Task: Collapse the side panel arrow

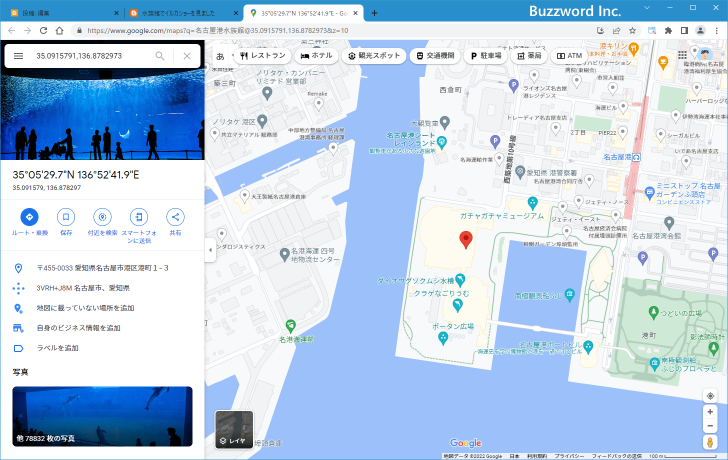Action: [x=210, y=250]
